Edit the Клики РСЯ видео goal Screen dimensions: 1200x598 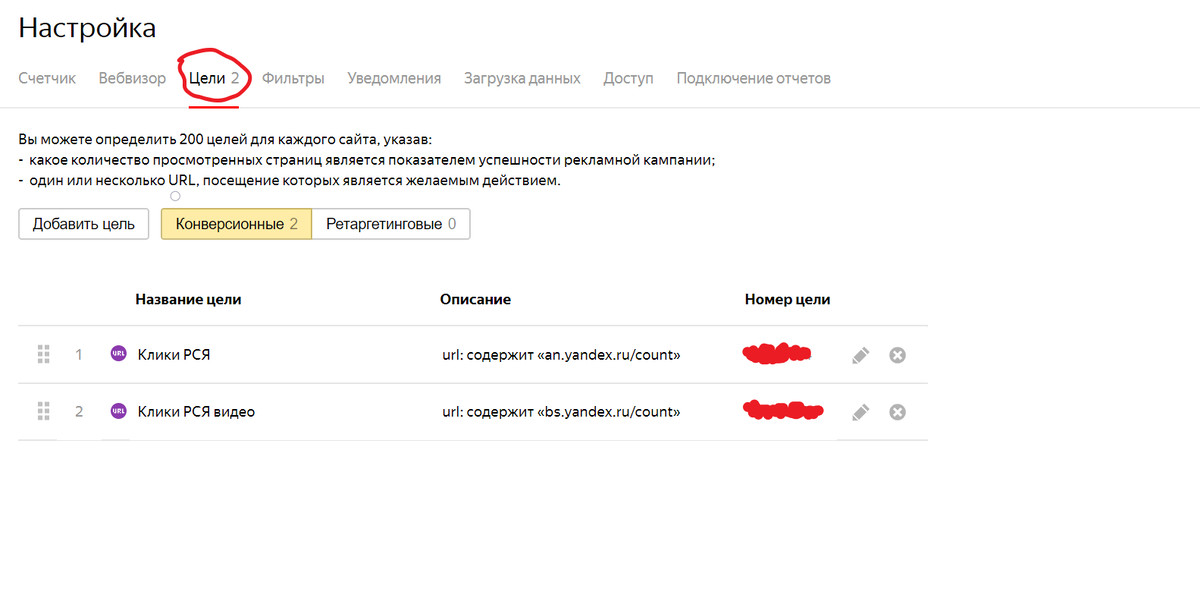(860, 412)
